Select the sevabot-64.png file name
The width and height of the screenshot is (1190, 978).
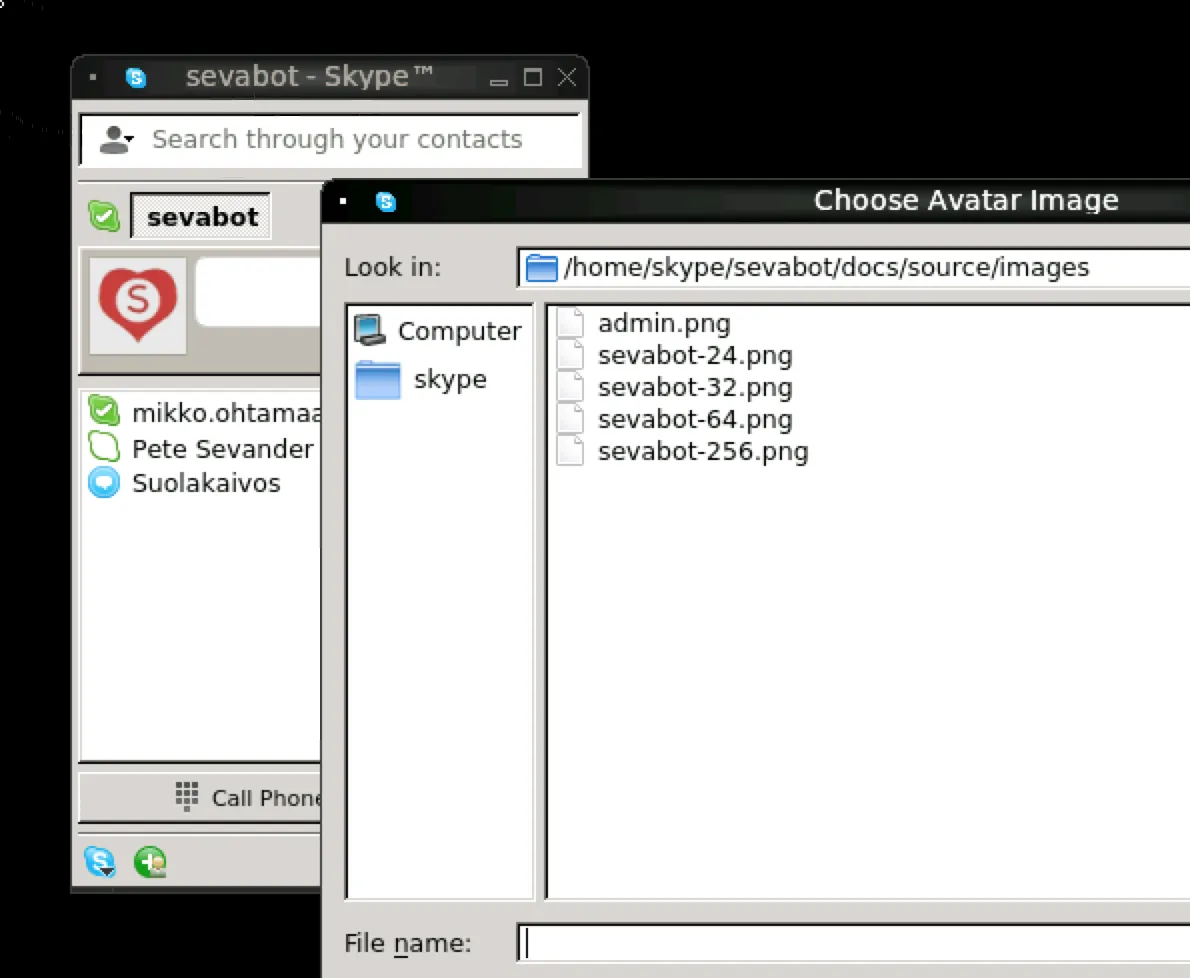[695, 420]
